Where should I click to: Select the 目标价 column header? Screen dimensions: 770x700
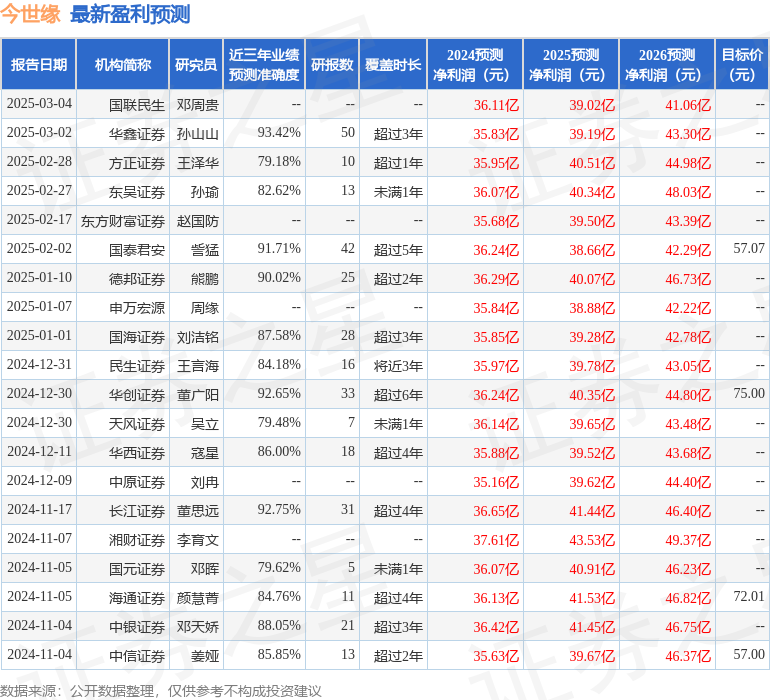point(742,64)
